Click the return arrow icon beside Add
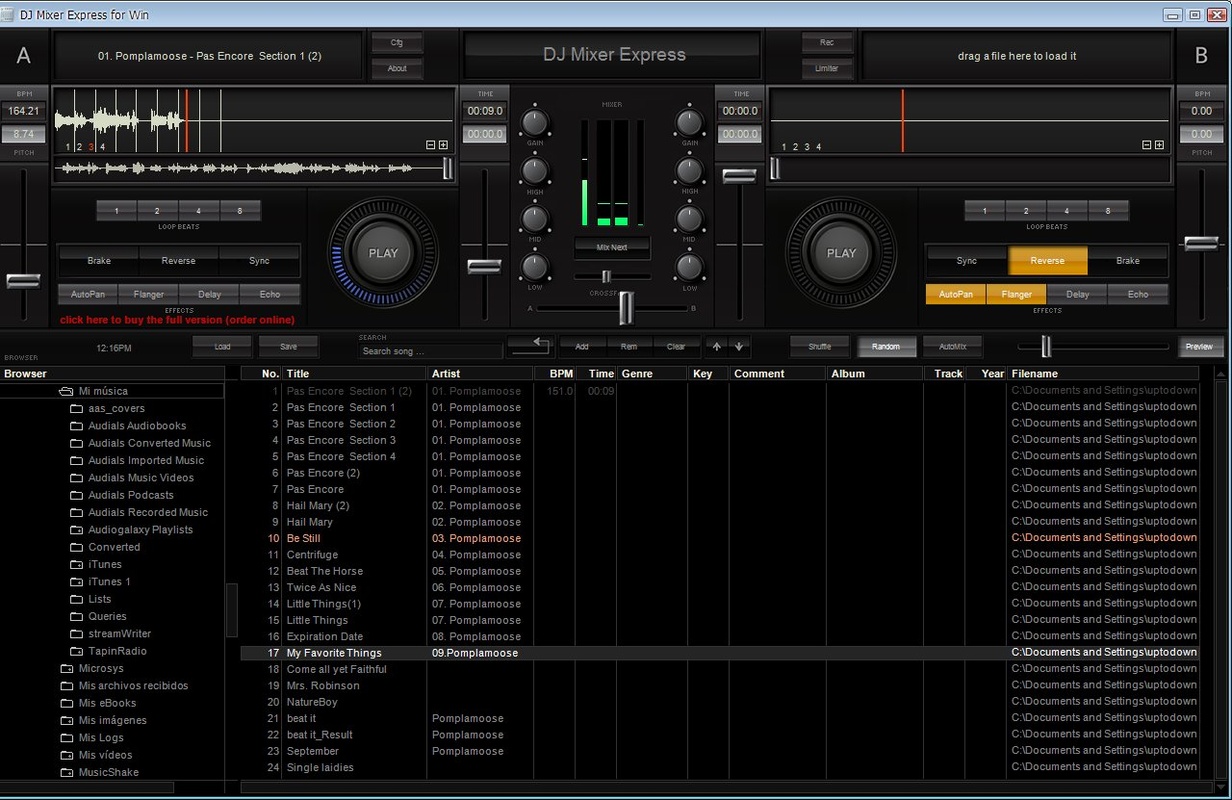The height and width of the screenshot is (800, 1232). coord(530,346)
